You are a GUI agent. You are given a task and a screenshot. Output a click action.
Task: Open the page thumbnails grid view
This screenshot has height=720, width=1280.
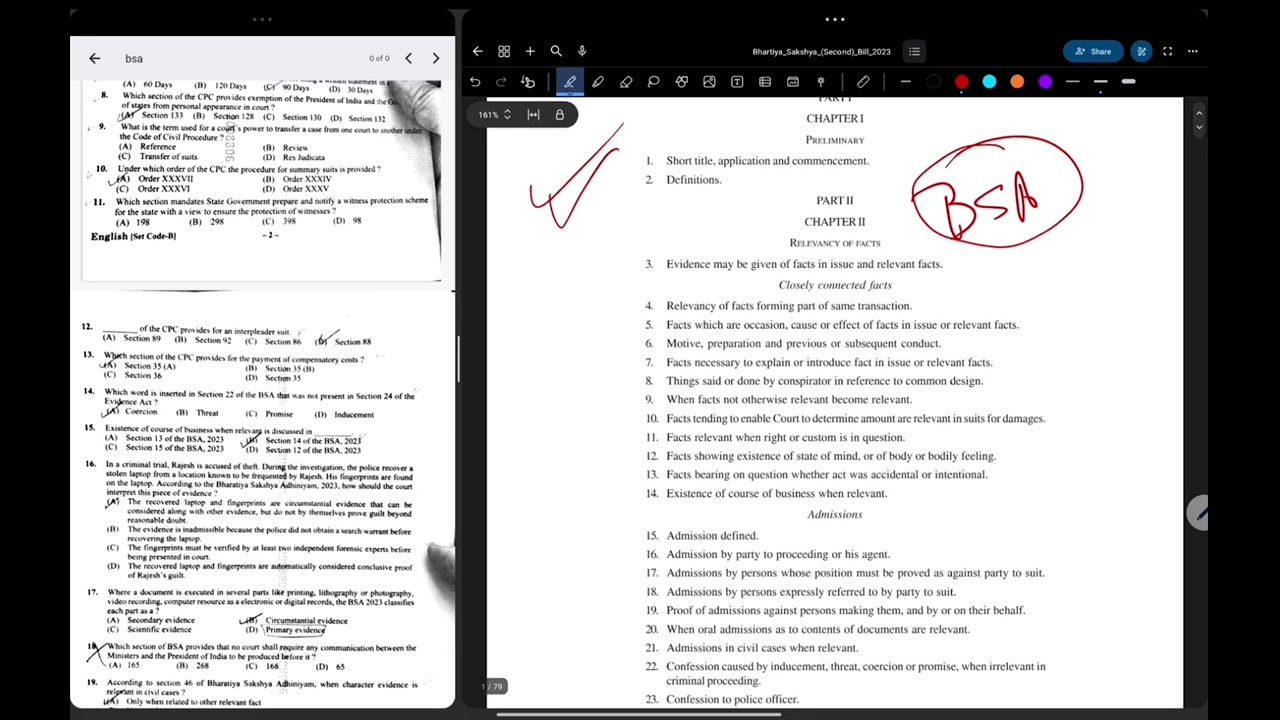click(x=504, y=51)
